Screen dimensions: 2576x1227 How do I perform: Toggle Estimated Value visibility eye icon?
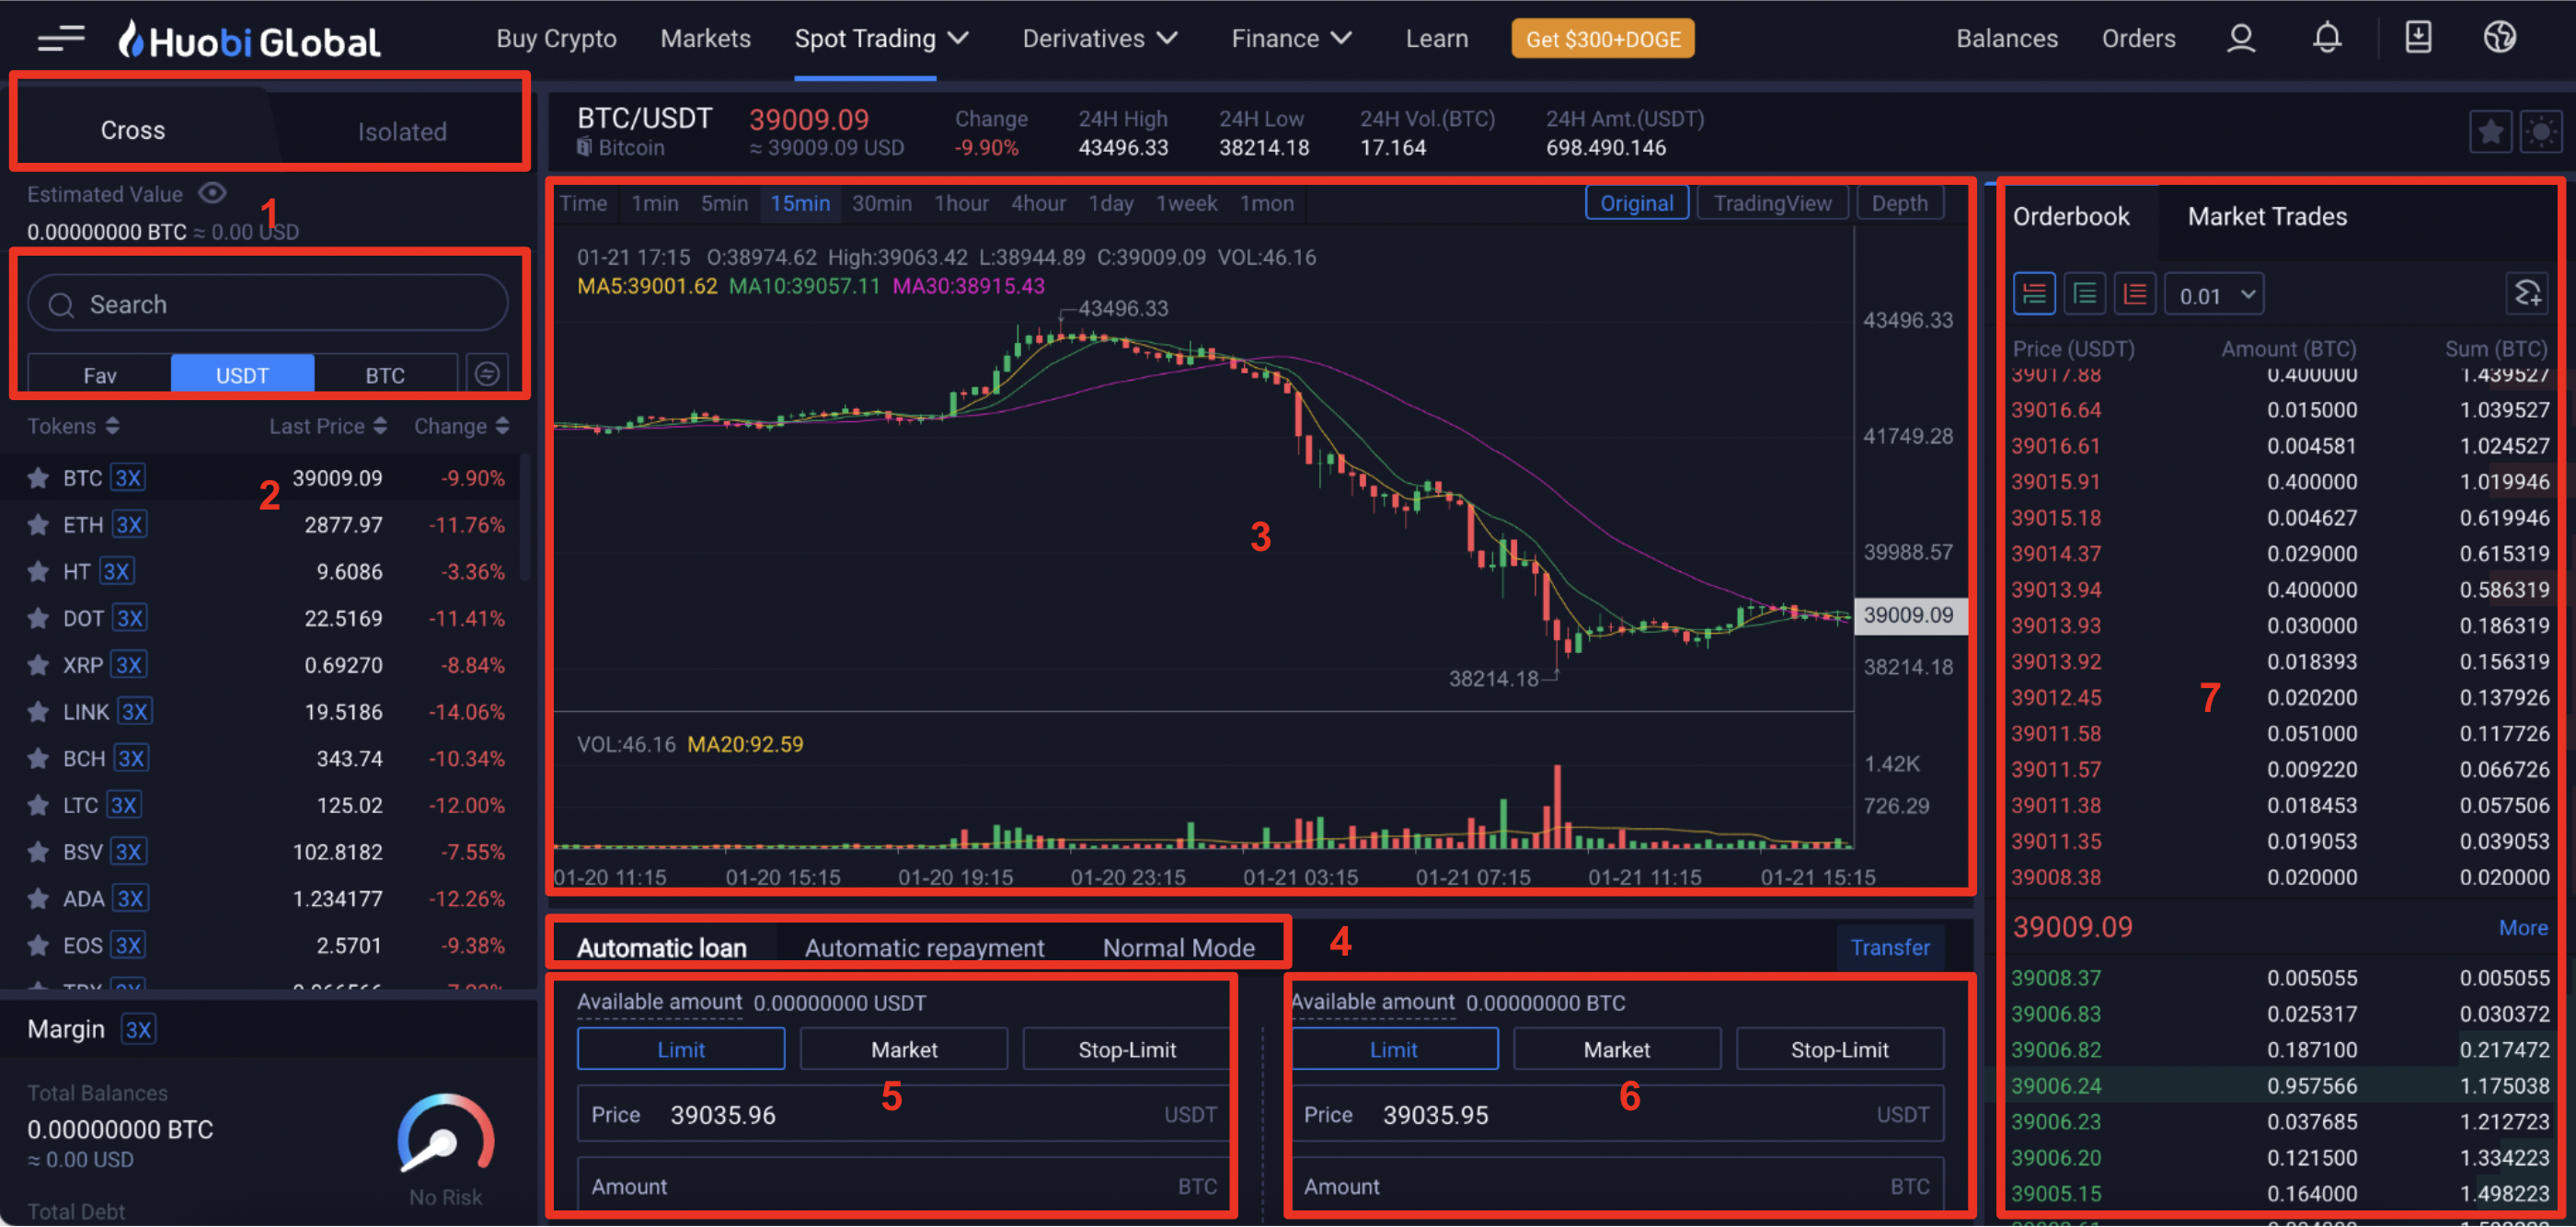point(212,193)
